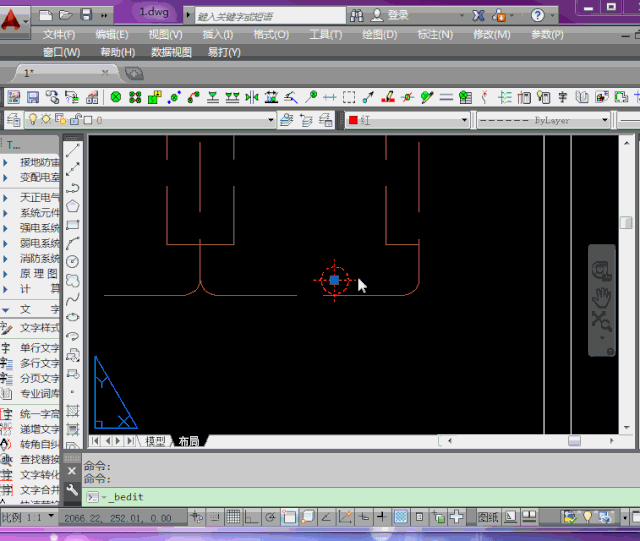This screenshot has height=541, width=640.
Task: Toggle the light bulb layer visibility icon
Action: point(31,120)
